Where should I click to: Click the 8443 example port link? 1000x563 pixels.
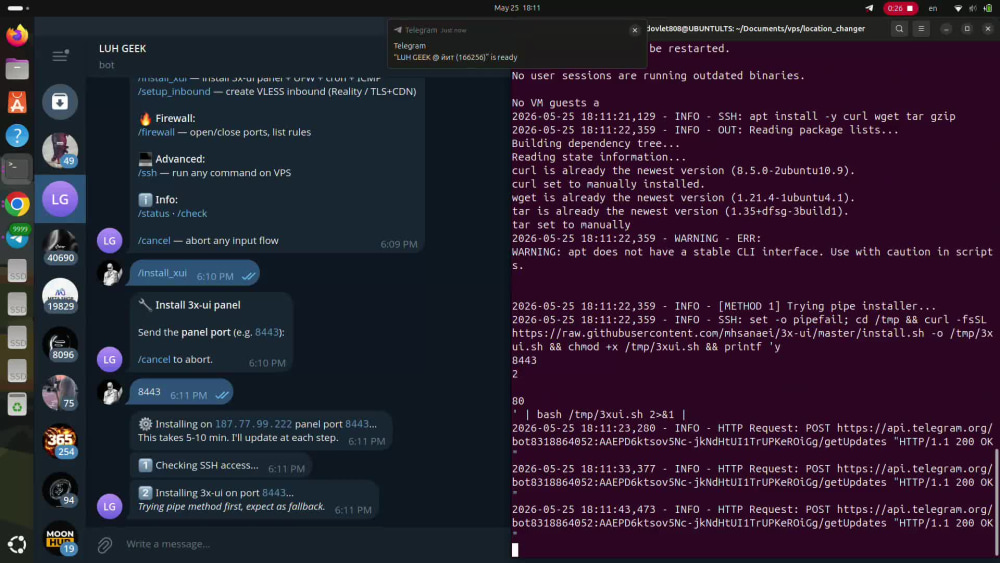[267, 332]
